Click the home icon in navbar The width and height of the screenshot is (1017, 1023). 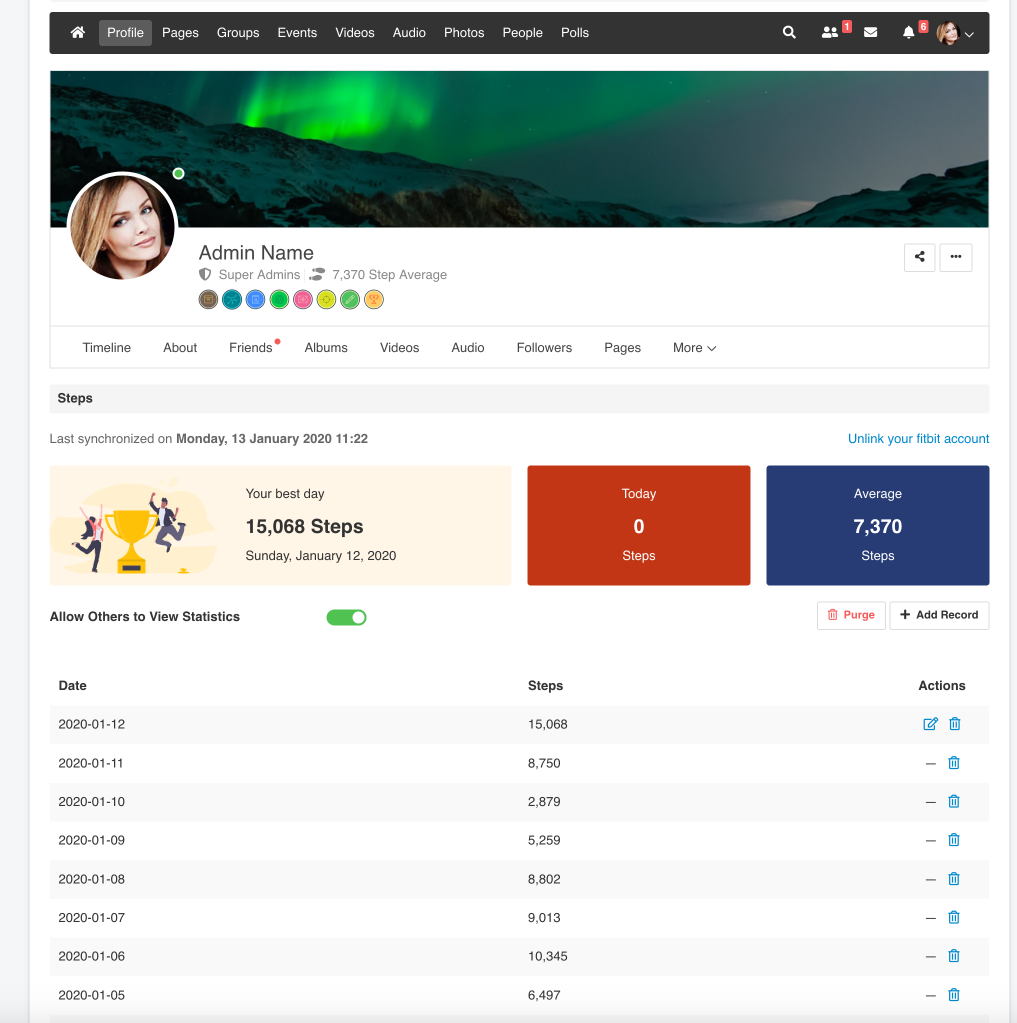pos(78,33)
